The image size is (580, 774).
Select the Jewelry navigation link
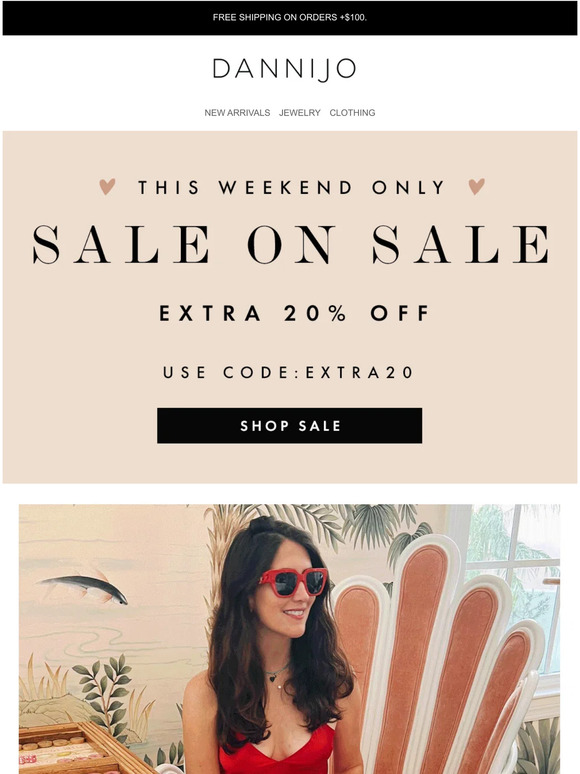[300, 113]
